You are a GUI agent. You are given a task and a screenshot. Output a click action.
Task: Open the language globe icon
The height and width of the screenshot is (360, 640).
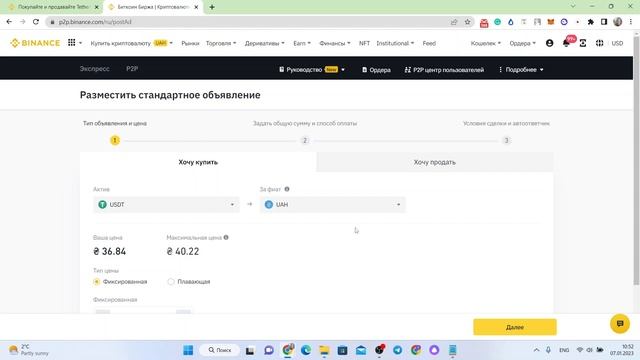click(599, 43)
